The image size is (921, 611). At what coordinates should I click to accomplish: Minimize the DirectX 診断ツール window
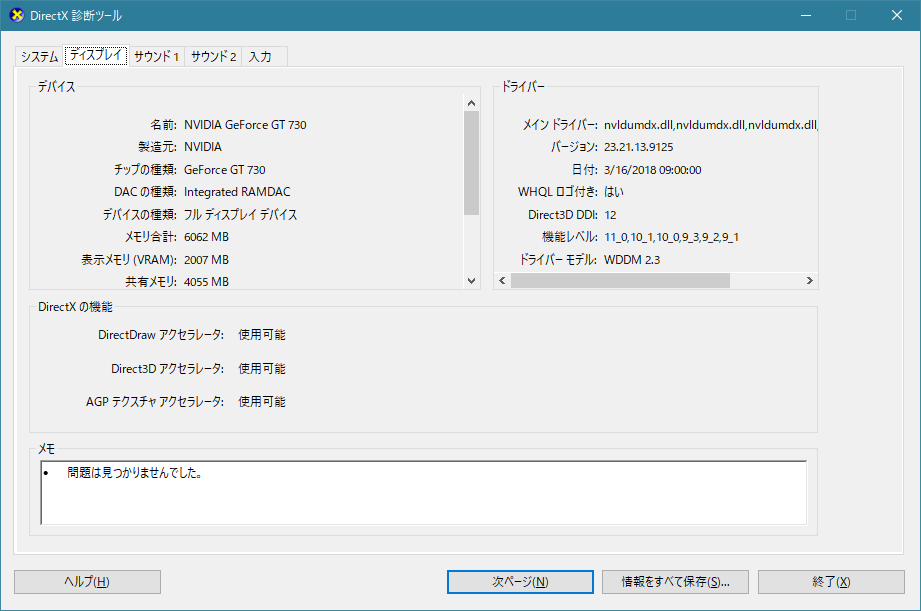tap(804, 15)
